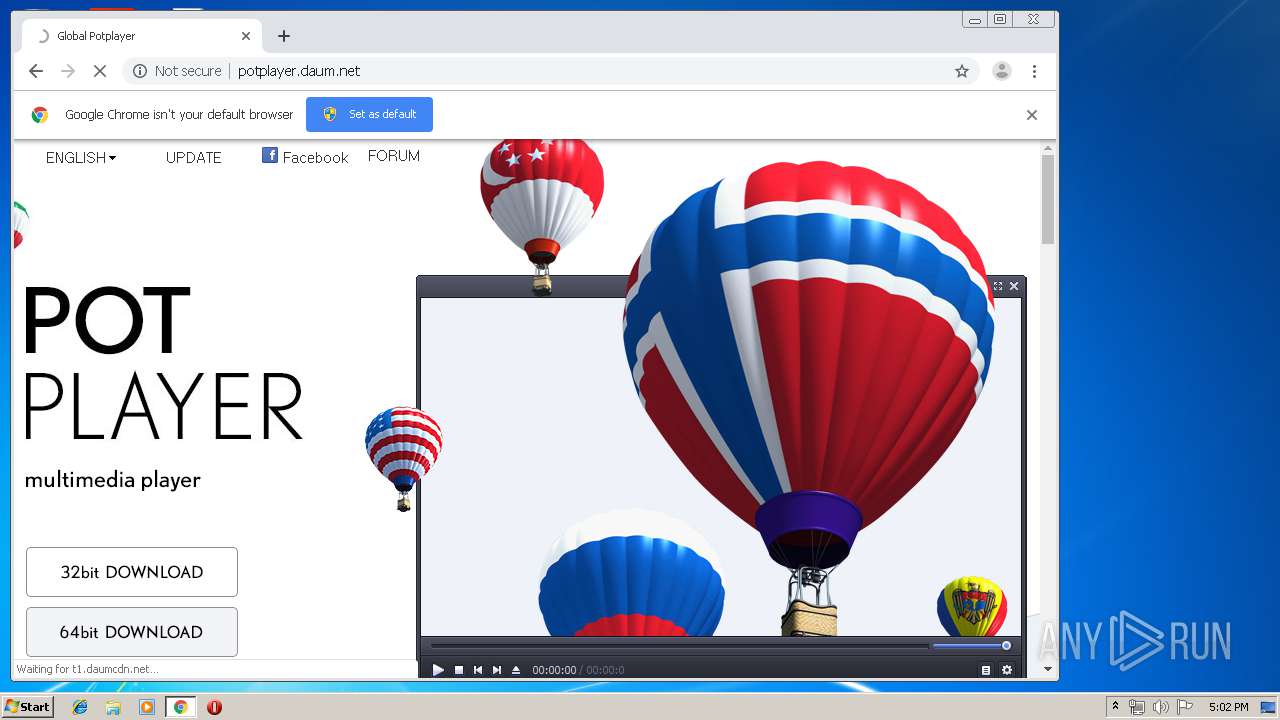Open the Action Center flag icon

(1185, 707)
